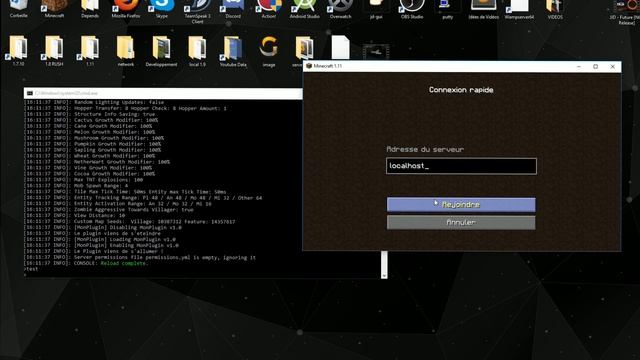Launch TeamSpeak 3 Client shortcut
This screenshot has width=640, height=360.
click(198, 10)
